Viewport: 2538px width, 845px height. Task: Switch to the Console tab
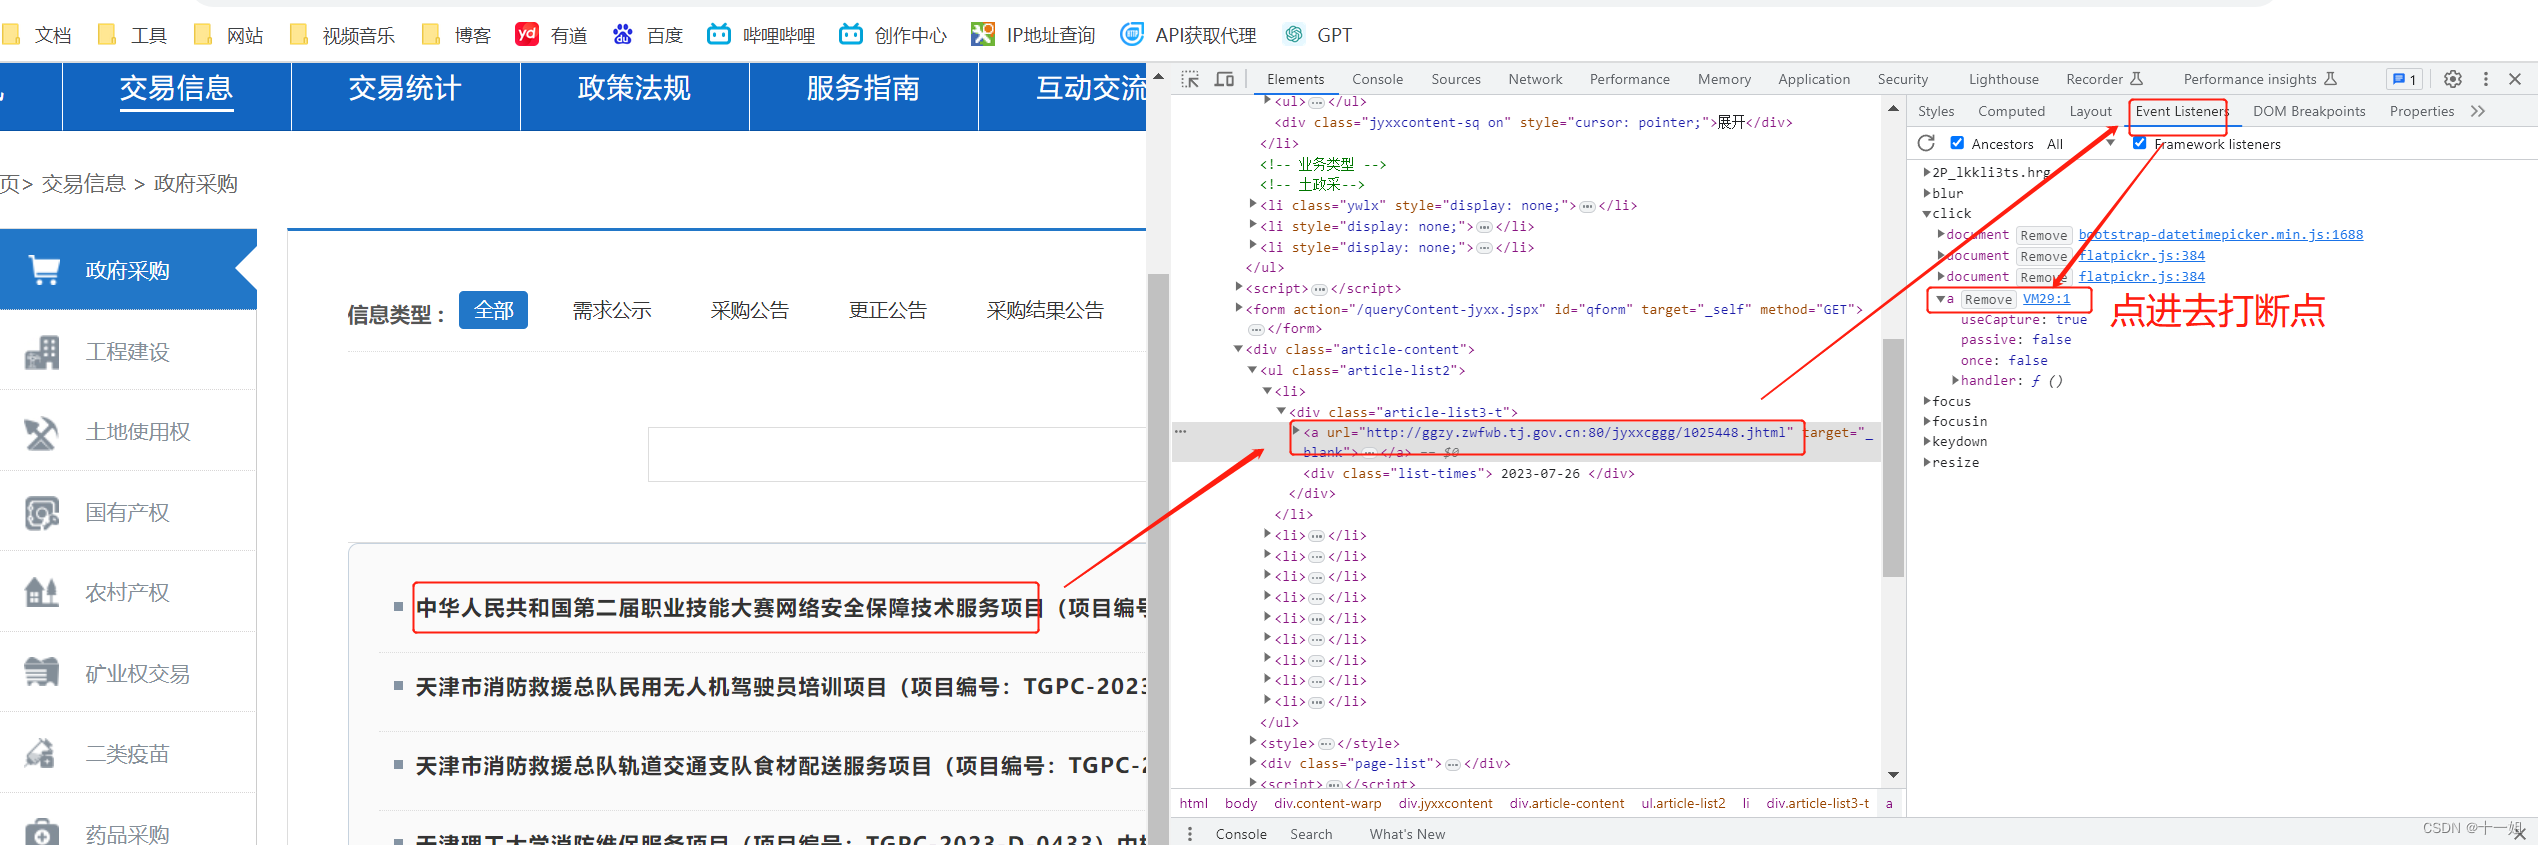[1377, 79]
